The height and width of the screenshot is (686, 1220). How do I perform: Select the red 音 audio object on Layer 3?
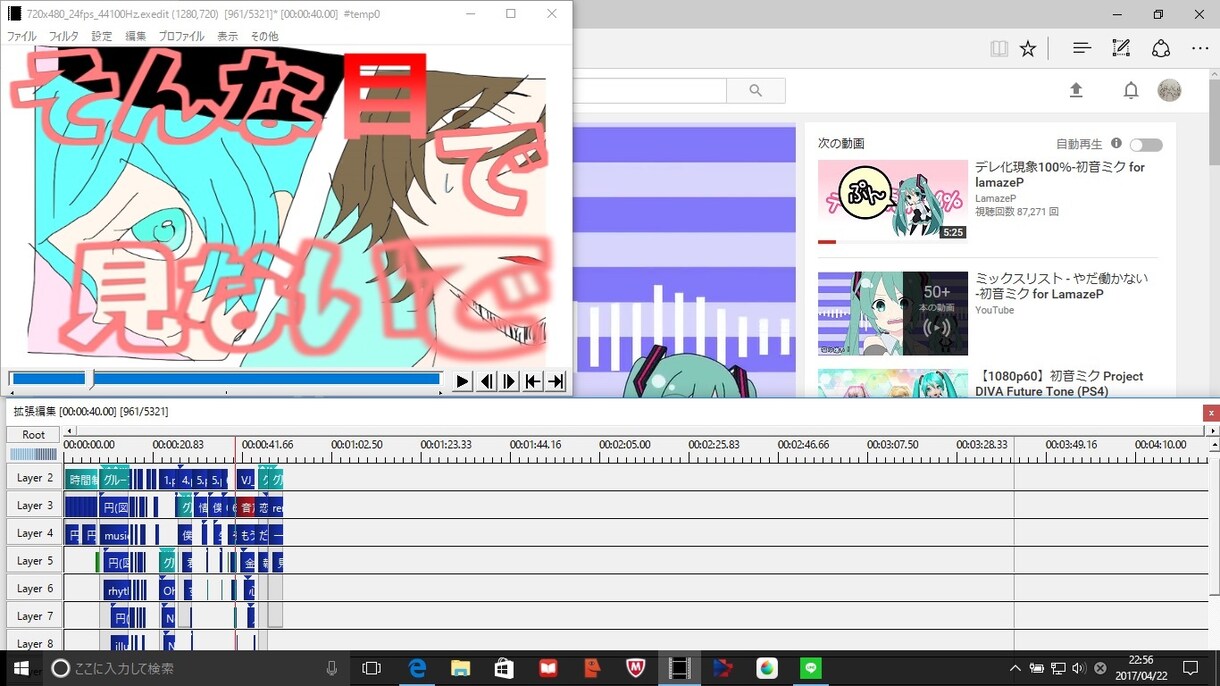point(245,507)
